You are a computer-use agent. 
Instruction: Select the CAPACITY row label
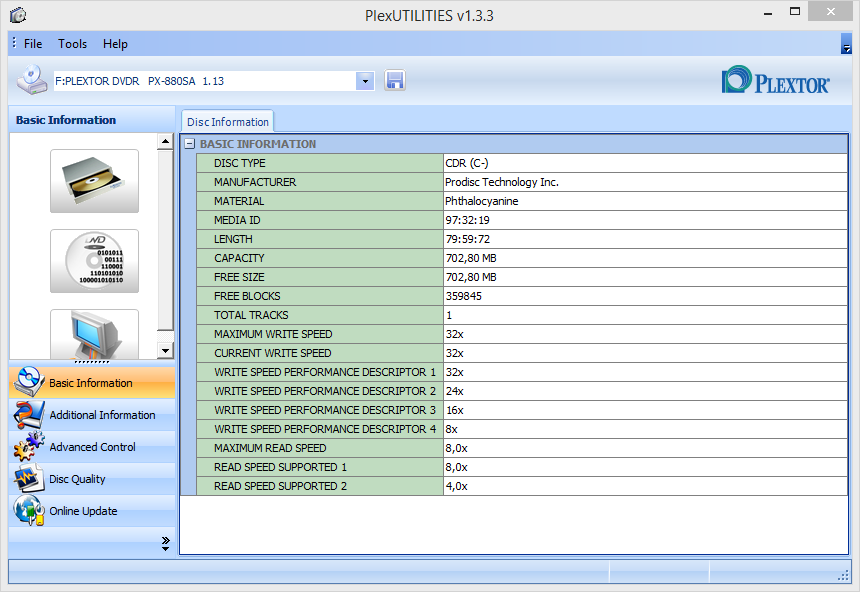tap(320, 258)
